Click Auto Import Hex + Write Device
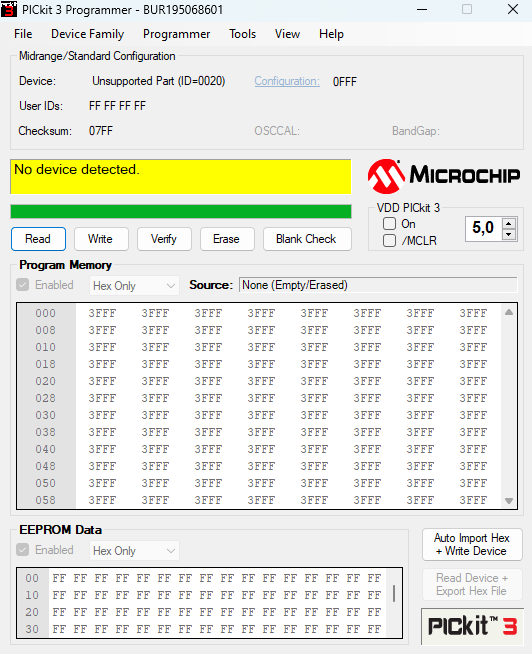Viewport: 532px width, 654px height. pos(472,544)
